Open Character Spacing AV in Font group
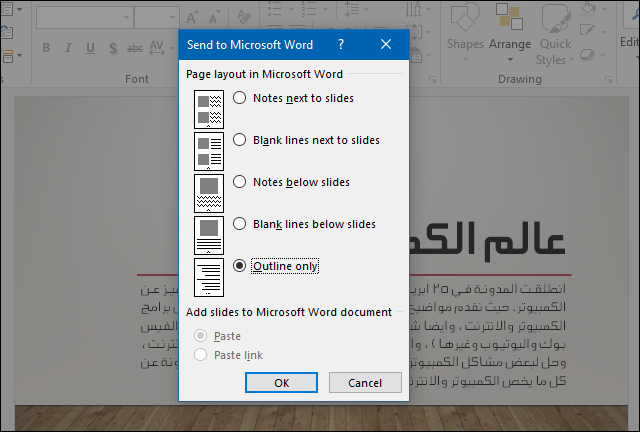This screenshot has height=432, width=640. tap(160, 48)
